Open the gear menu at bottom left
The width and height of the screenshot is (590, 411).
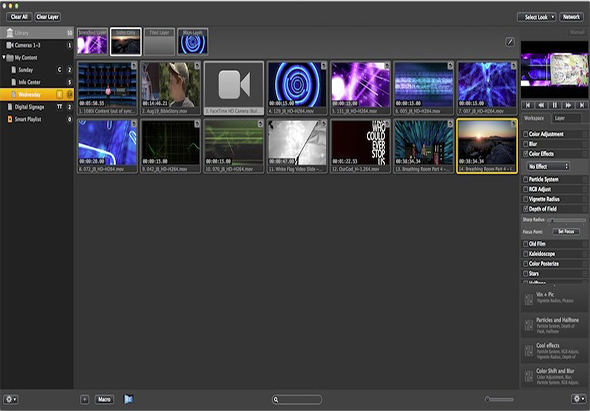tap(11, 399)
